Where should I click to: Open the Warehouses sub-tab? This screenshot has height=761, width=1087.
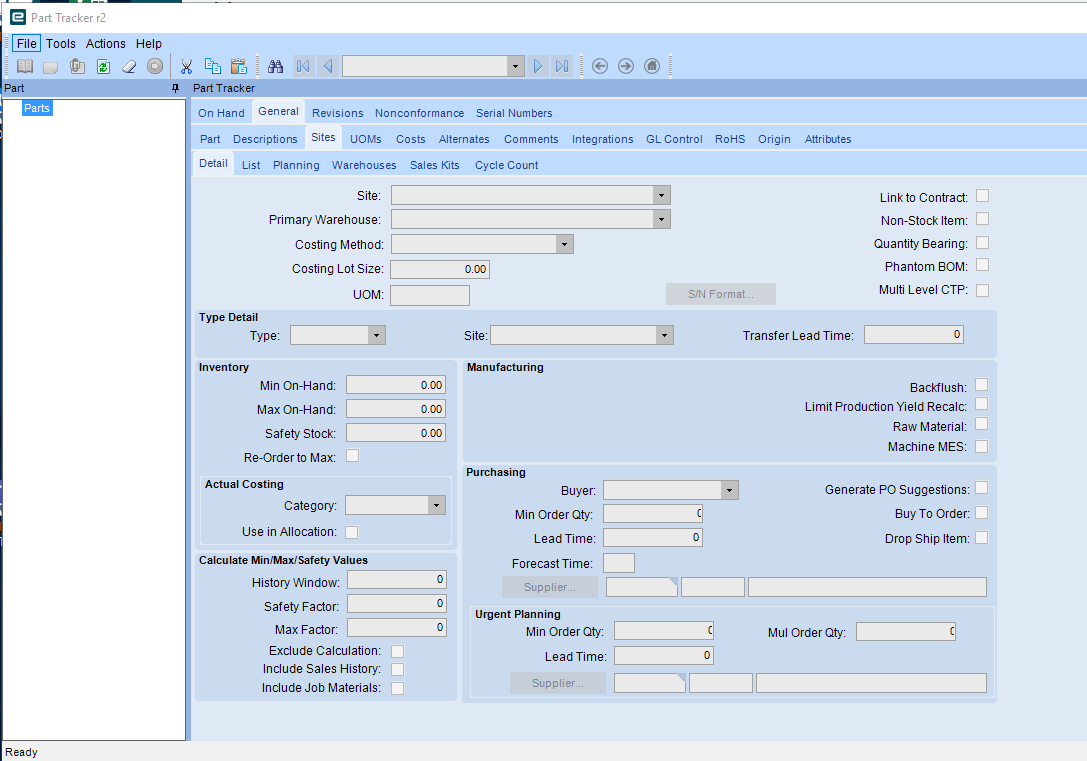click(364, 165)
